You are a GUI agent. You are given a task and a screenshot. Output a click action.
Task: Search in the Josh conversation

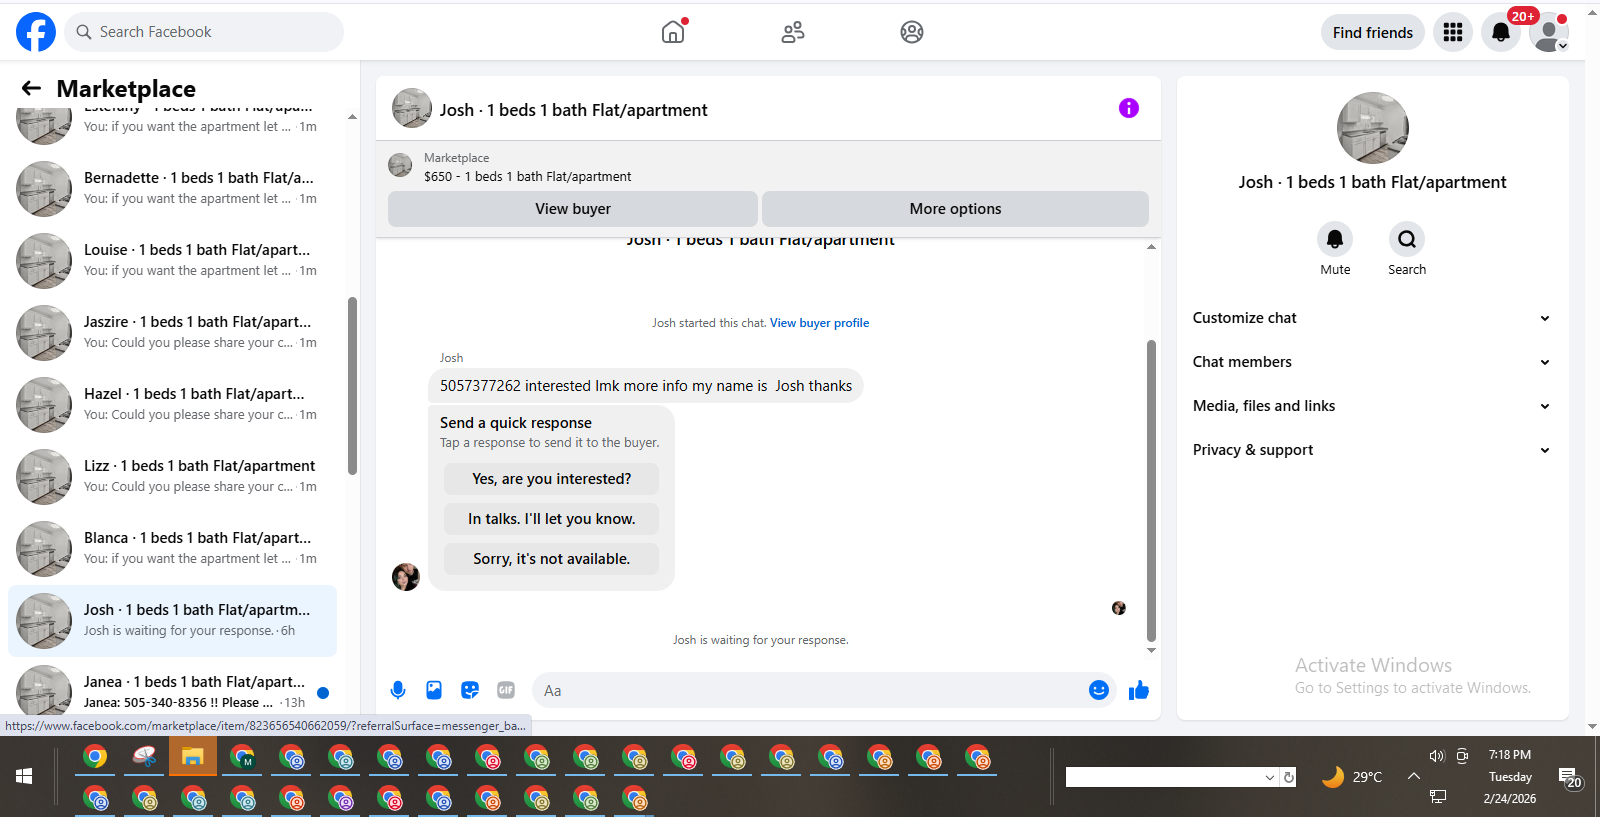(x=1407, y=239)
